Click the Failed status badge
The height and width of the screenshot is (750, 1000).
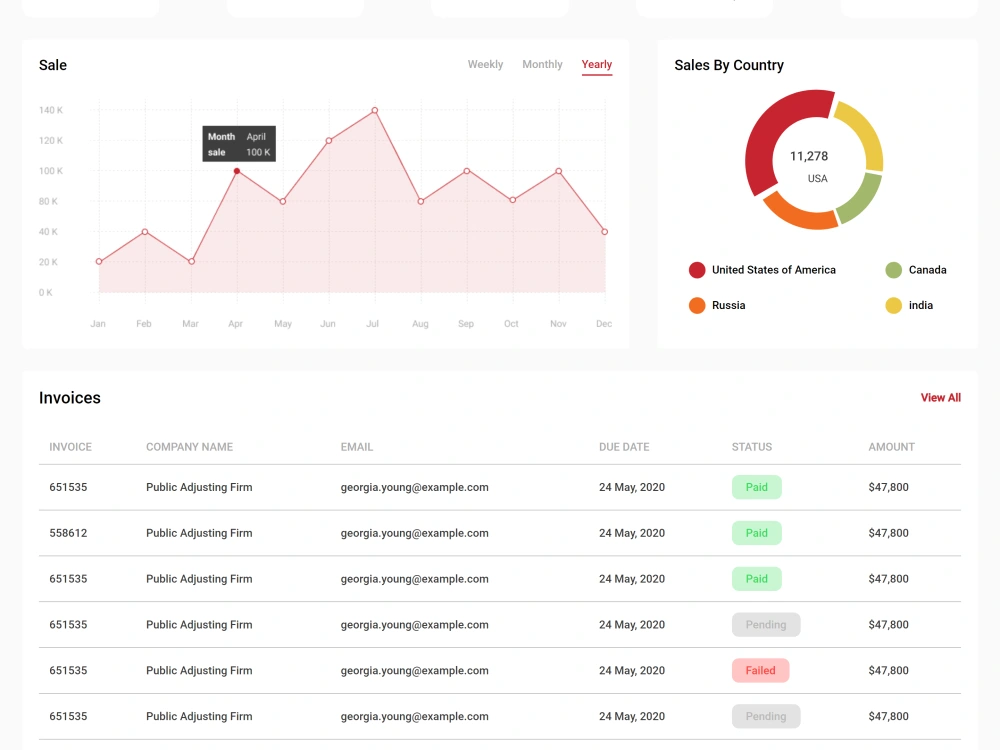point(760,671)
